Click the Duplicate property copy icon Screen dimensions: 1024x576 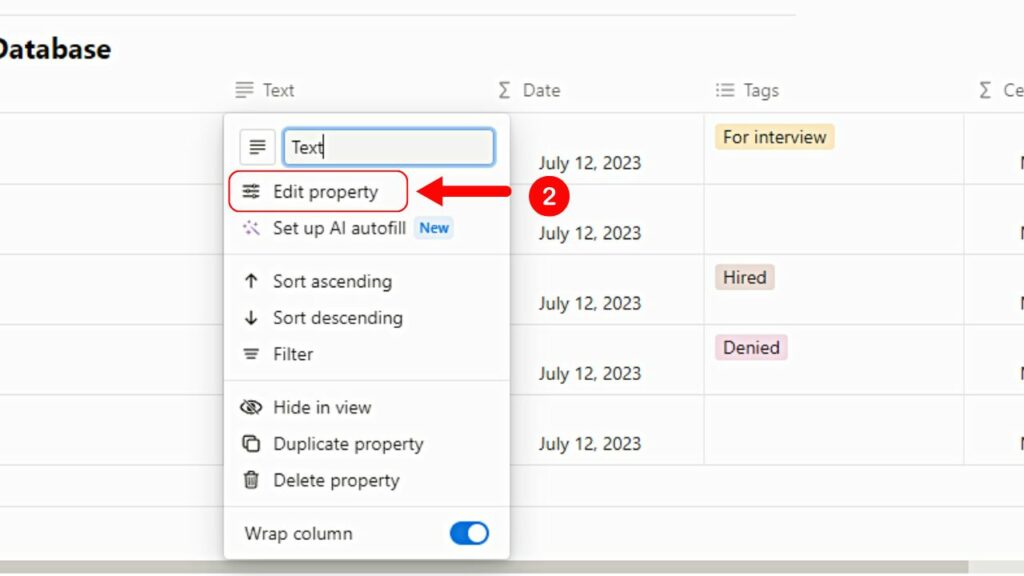pos(251,444)
